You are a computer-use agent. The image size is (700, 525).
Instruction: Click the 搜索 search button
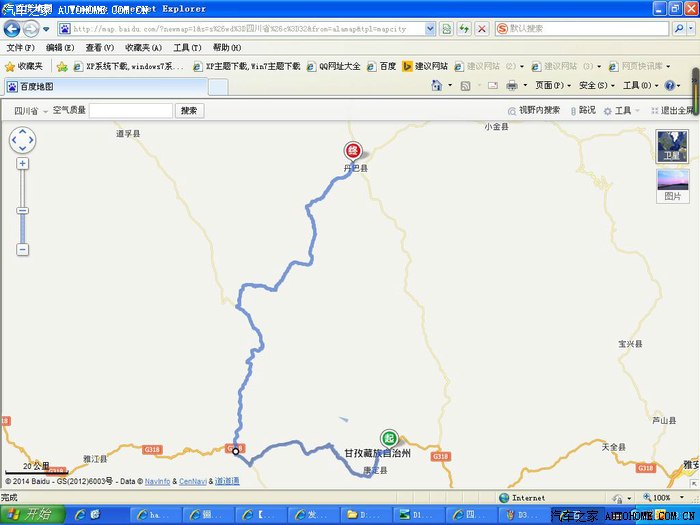188,111
